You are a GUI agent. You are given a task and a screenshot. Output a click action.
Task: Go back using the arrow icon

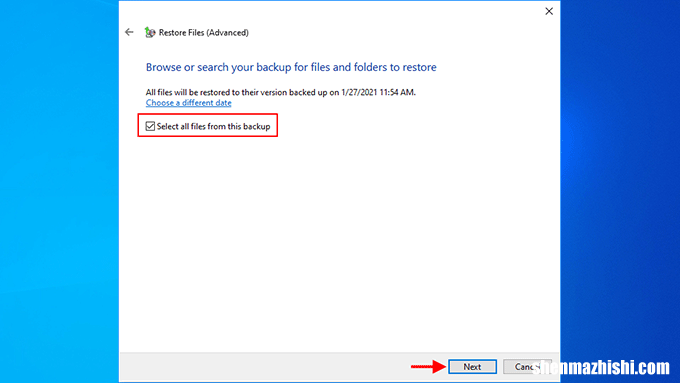point(129,32)
